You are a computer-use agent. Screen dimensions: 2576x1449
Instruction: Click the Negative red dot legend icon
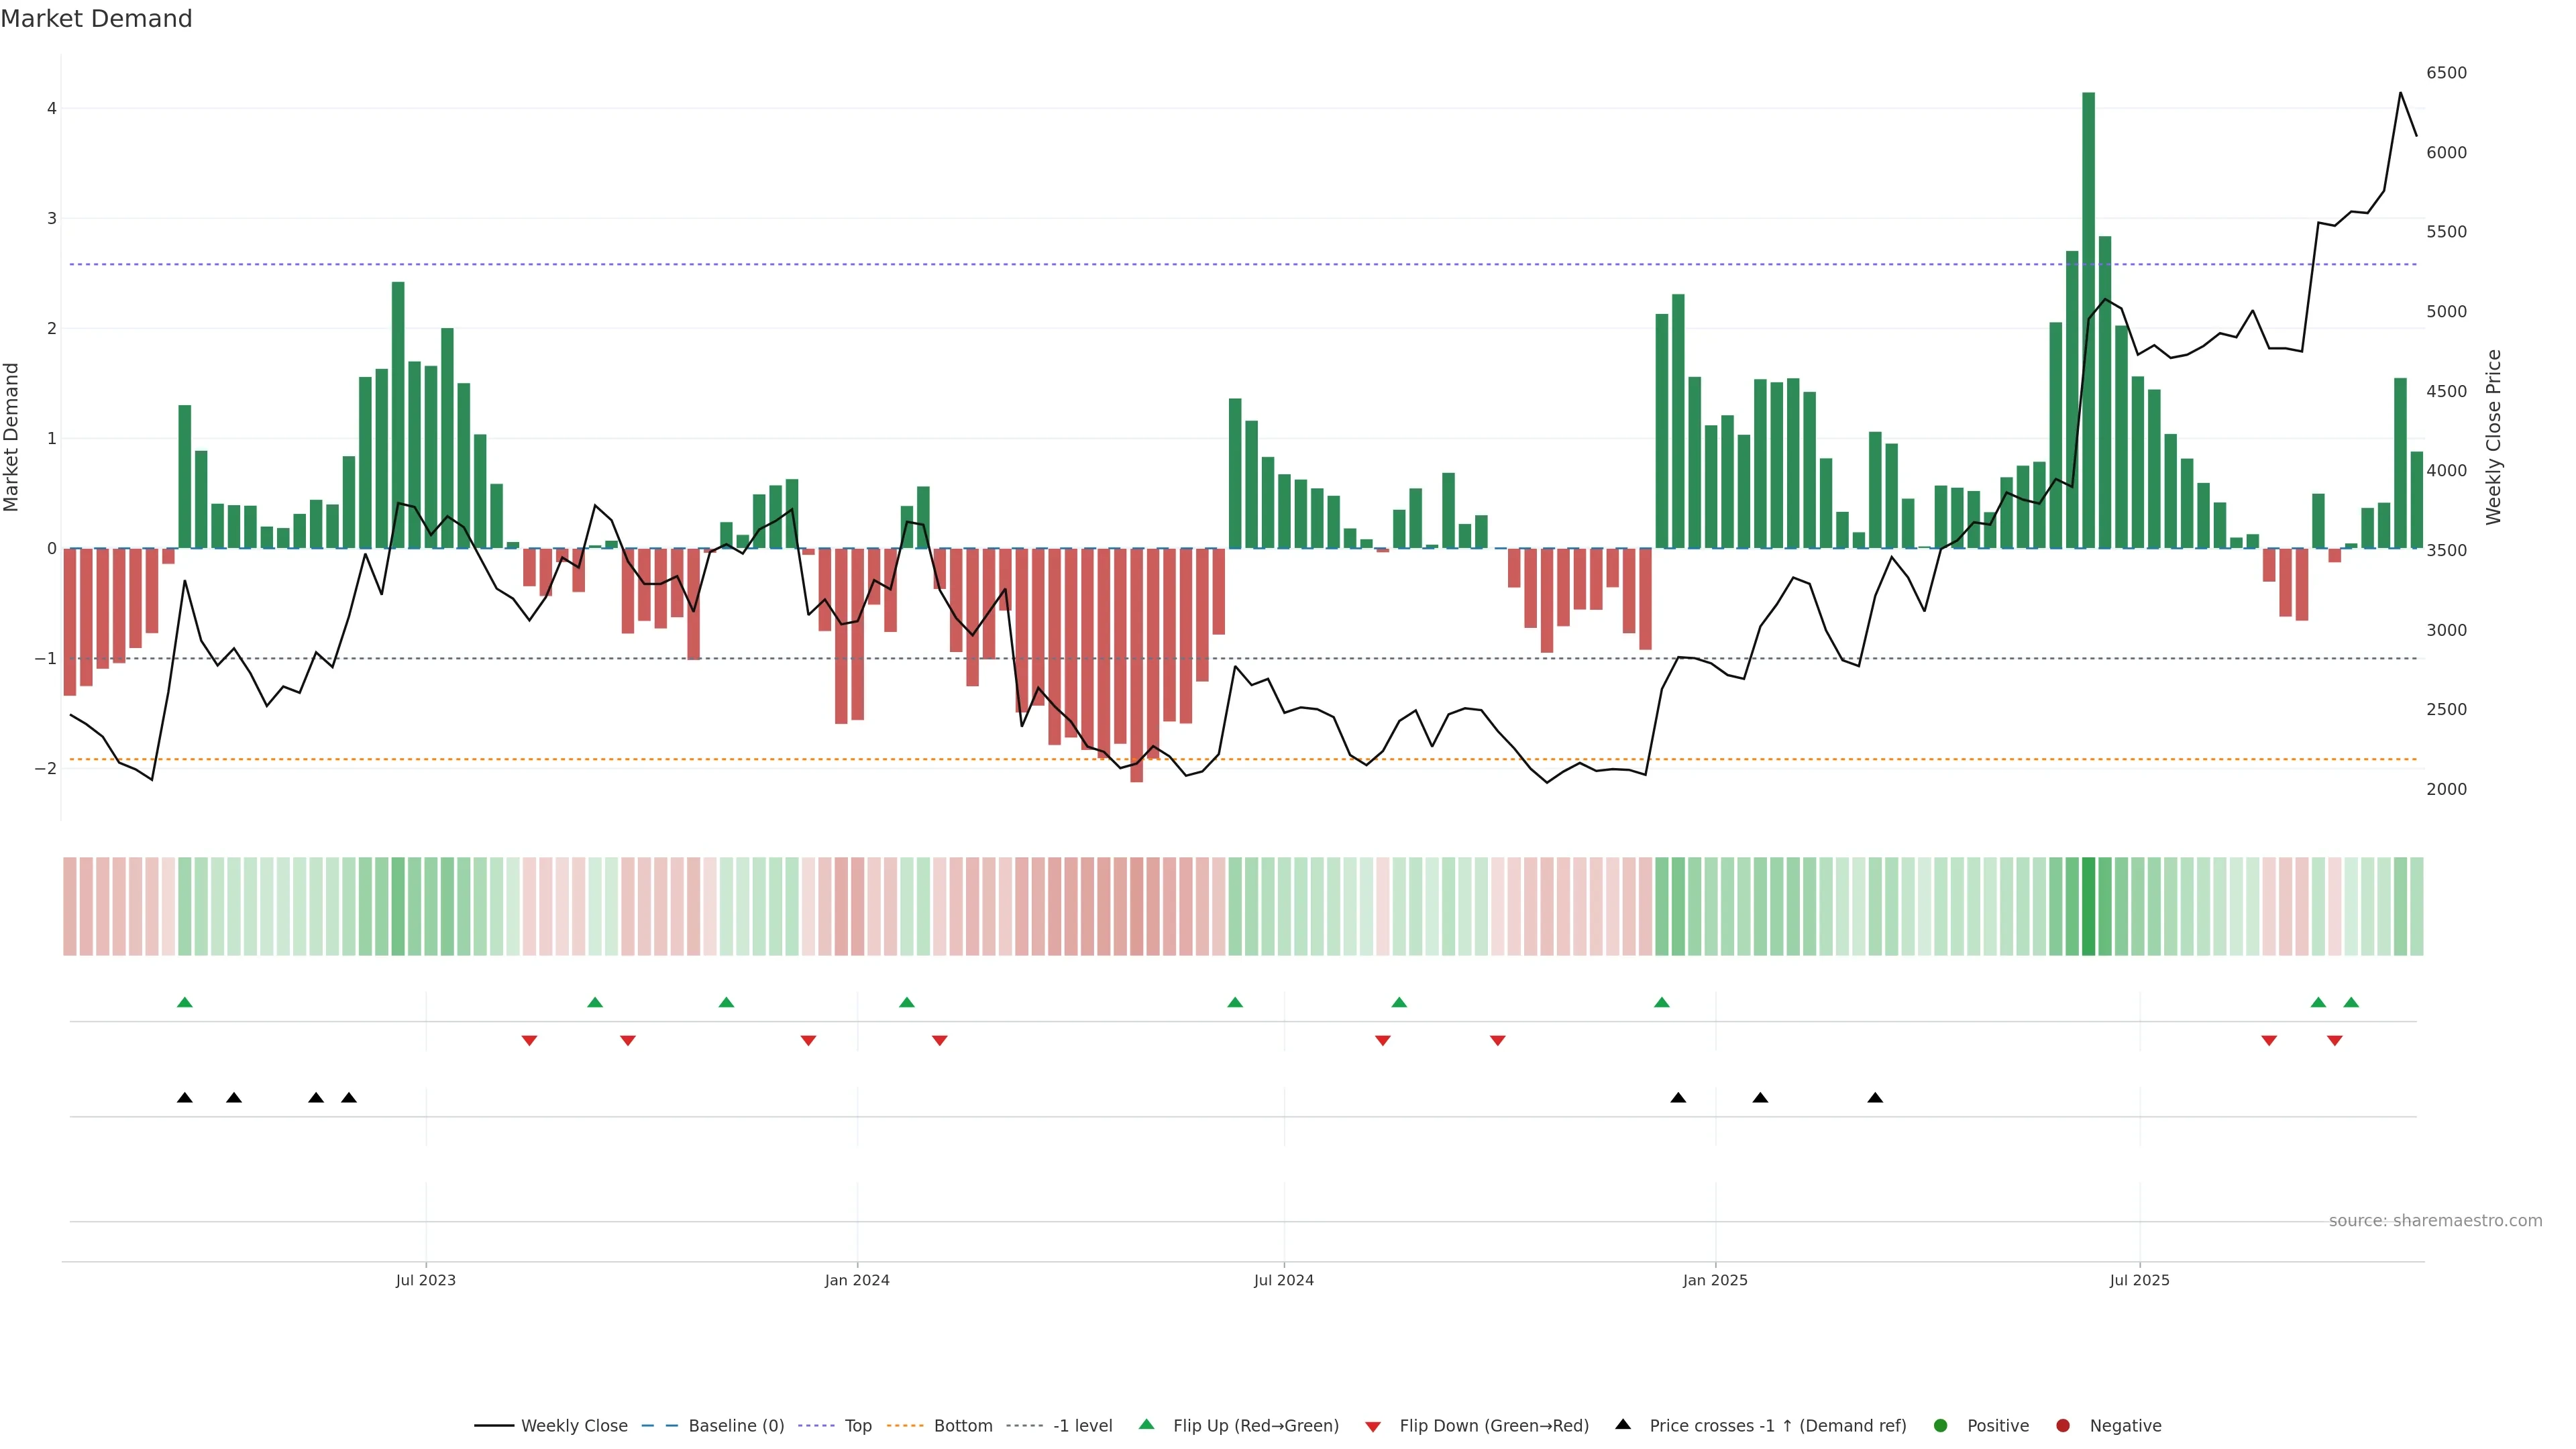coord(2063,1426)
